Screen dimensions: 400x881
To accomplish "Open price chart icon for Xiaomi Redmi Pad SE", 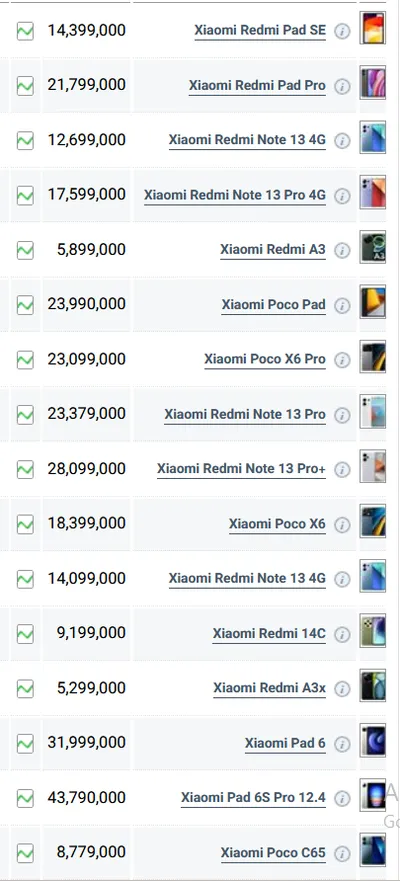I will pos(25,31).
